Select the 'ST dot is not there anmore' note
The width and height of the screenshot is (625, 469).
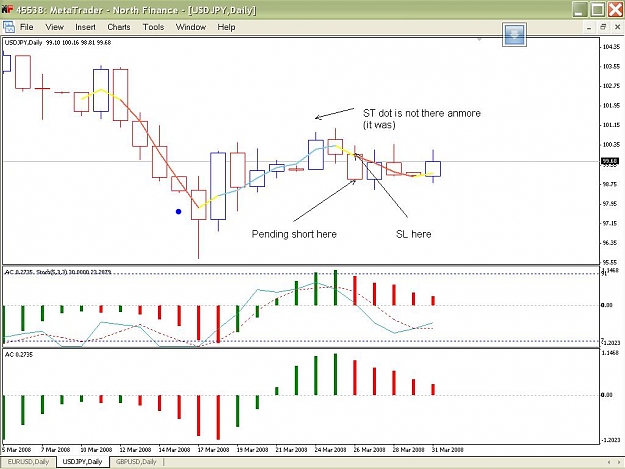422,119
